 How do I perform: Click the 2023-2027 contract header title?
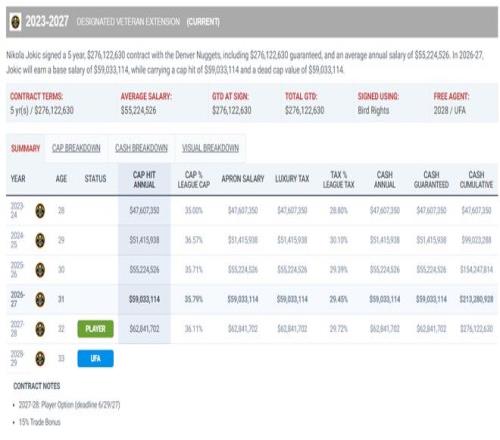(x=47, y=22)
